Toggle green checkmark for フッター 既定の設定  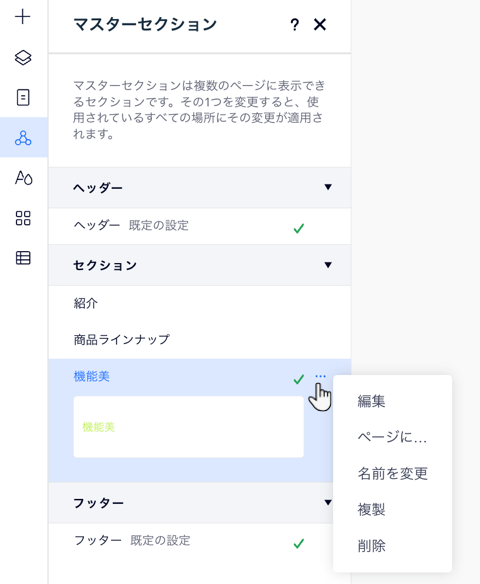299,543
